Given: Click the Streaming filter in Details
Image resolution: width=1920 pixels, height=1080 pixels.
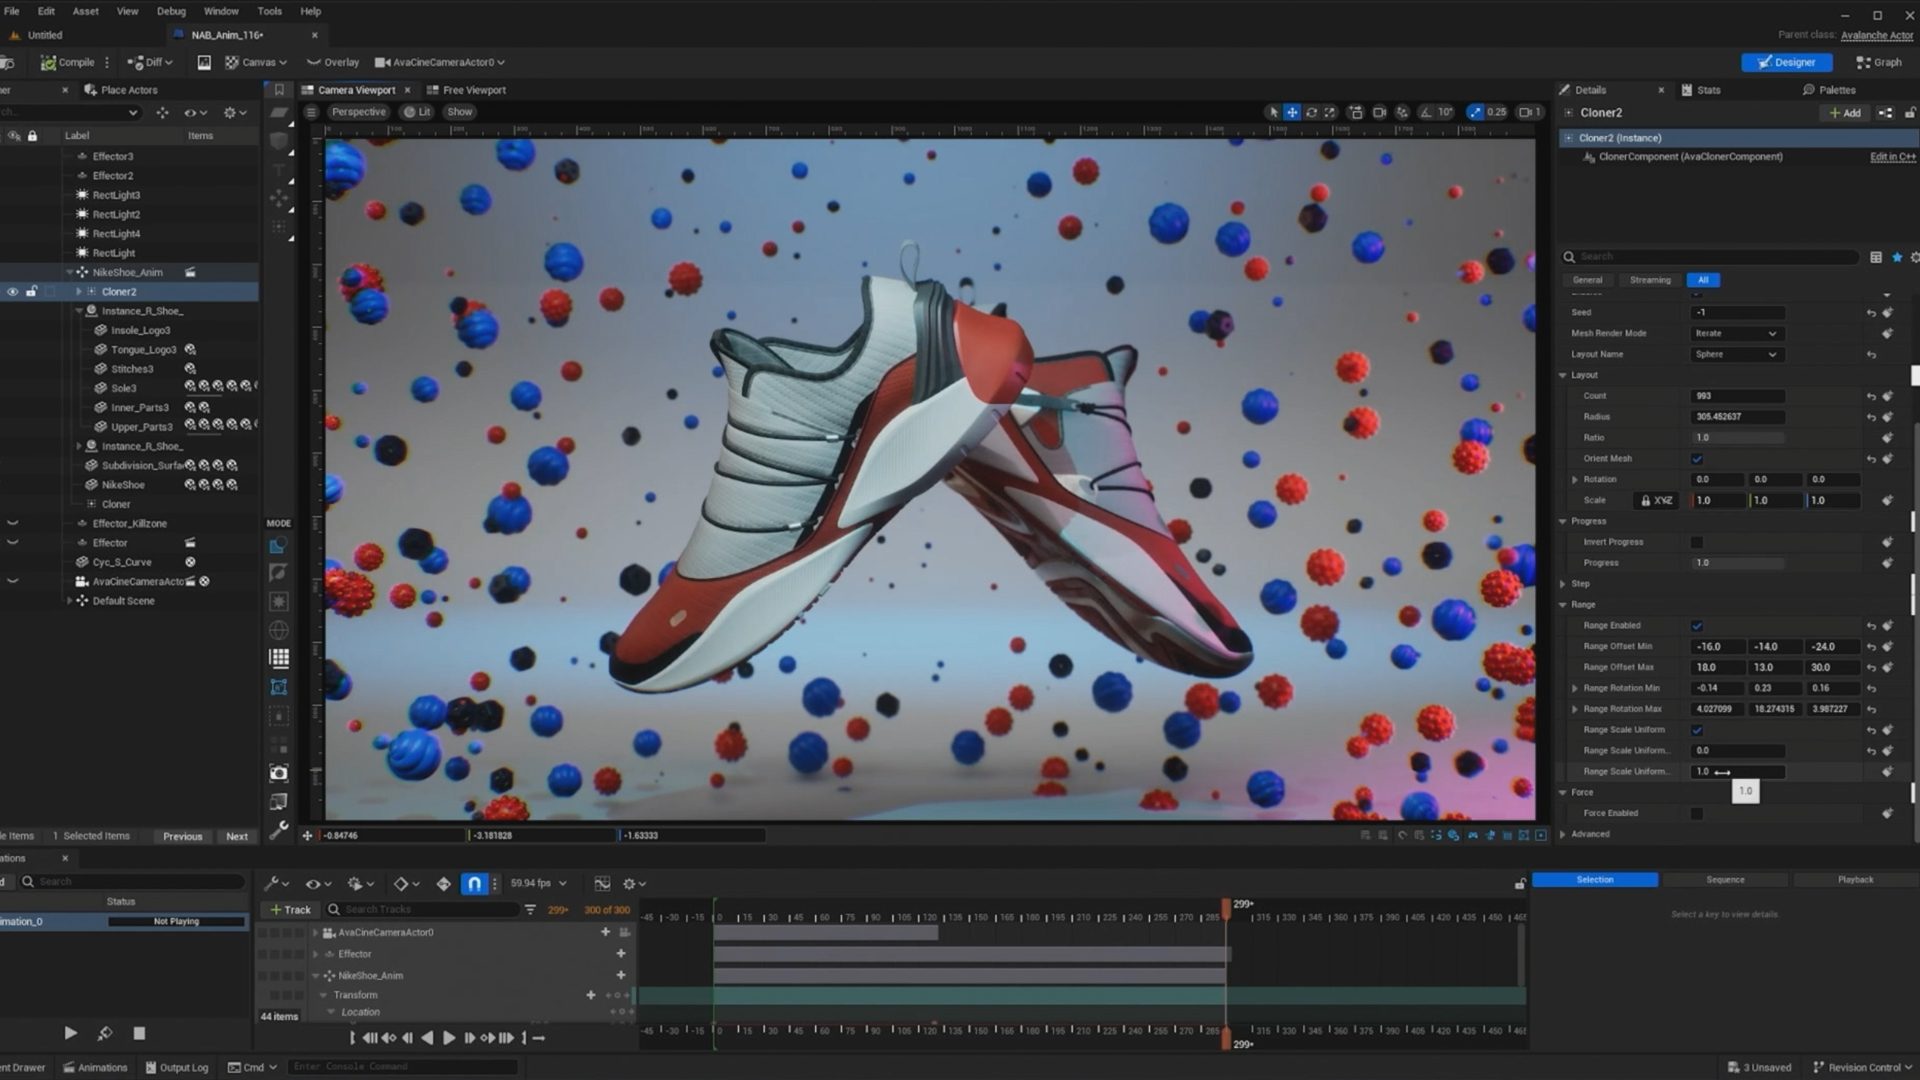Looking at the screenshot, I should 1650,280.
